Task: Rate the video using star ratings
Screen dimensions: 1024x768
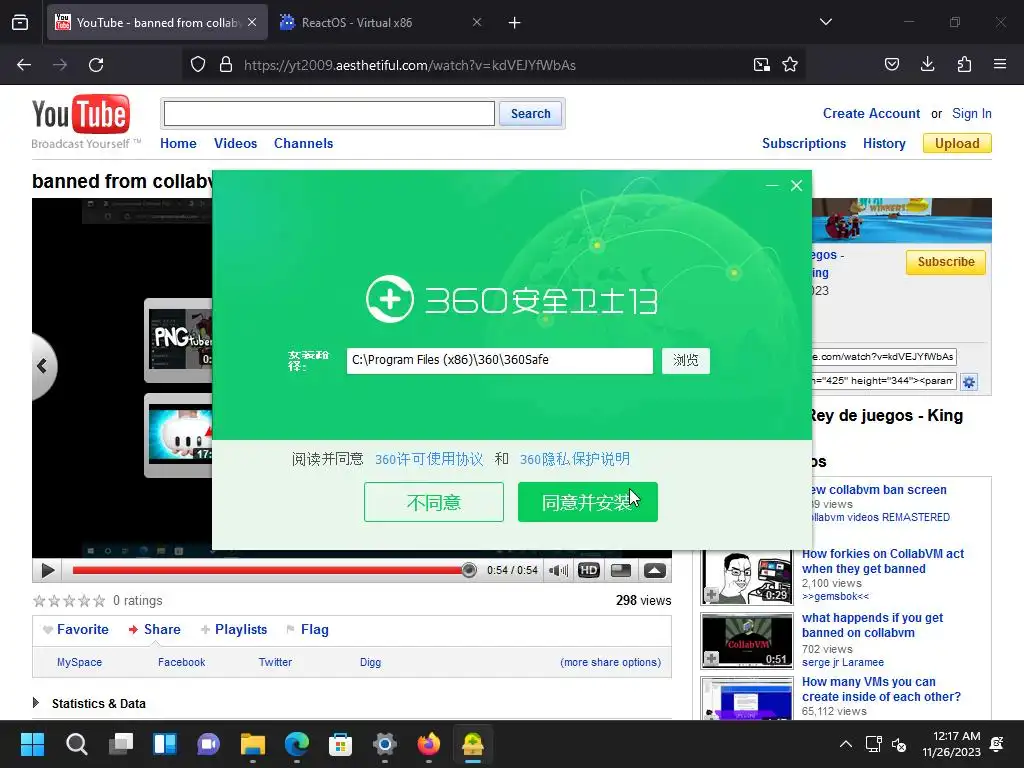Action: pos(69,601)
